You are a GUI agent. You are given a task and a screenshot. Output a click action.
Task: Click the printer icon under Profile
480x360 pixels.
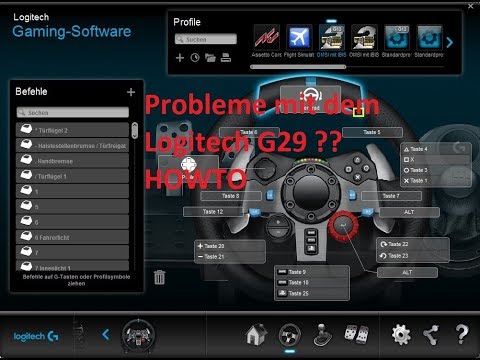tap(226, 58)
